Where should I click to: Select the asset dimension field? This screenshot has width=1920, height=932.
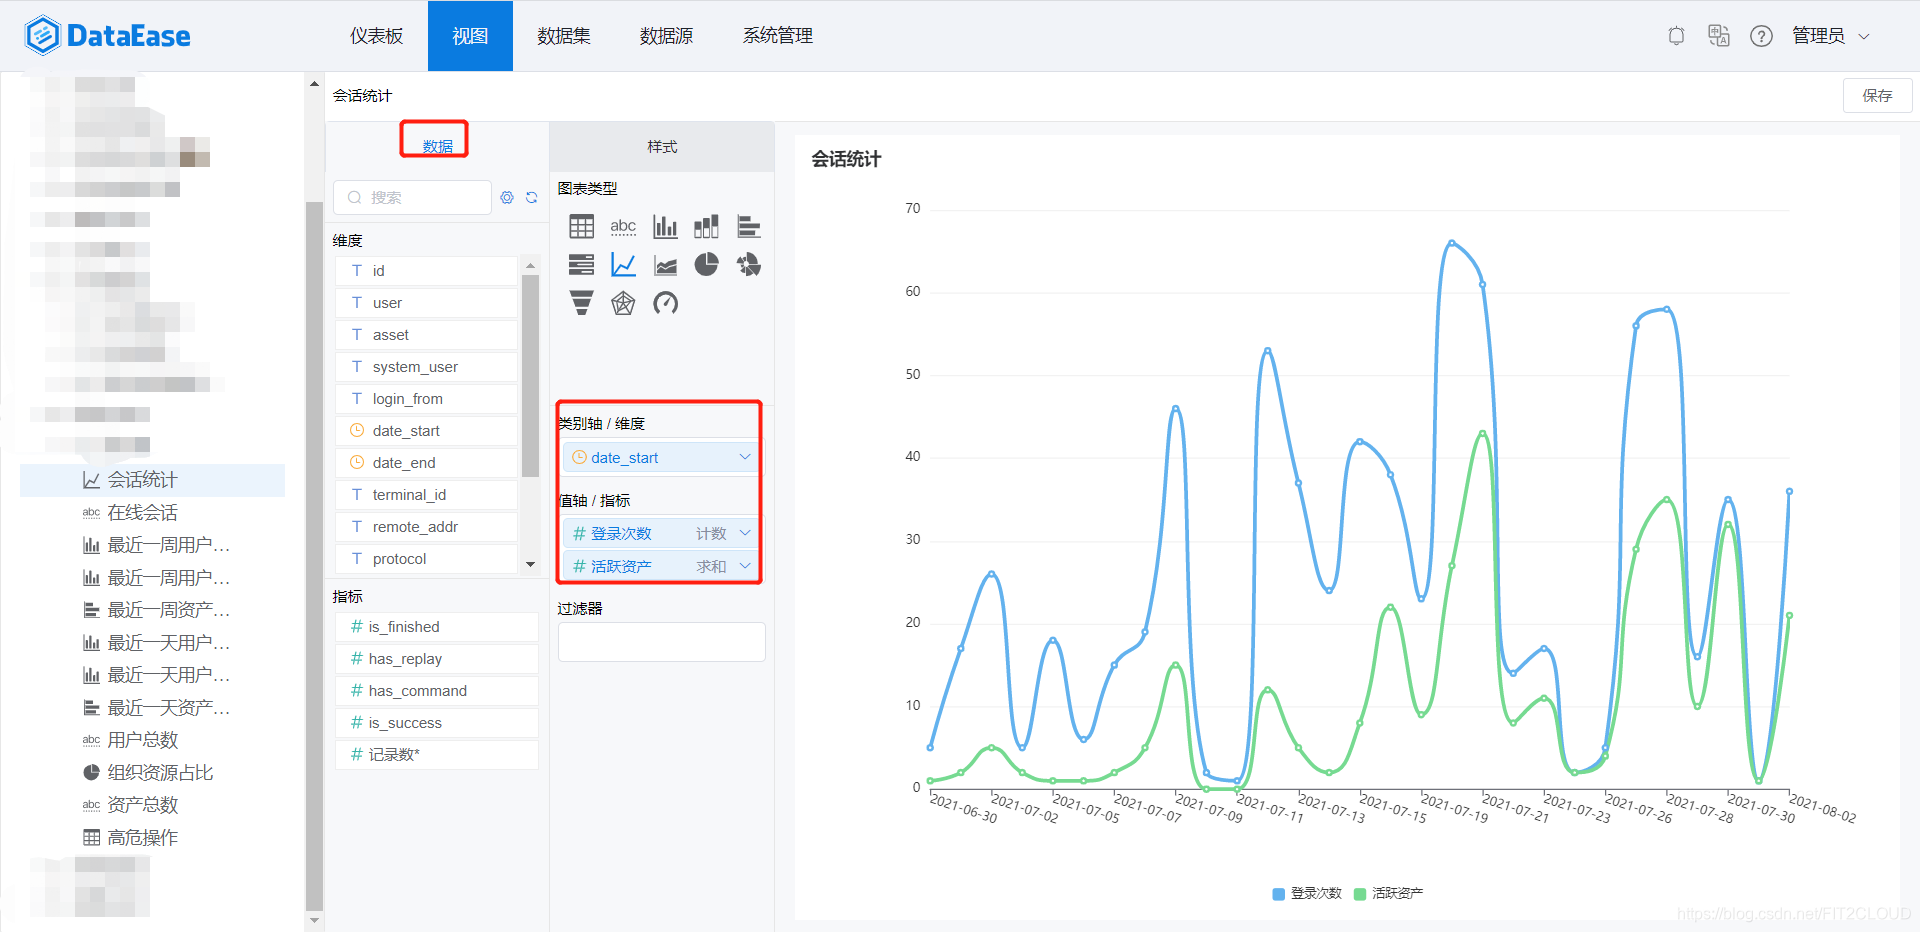pos(426,335)
